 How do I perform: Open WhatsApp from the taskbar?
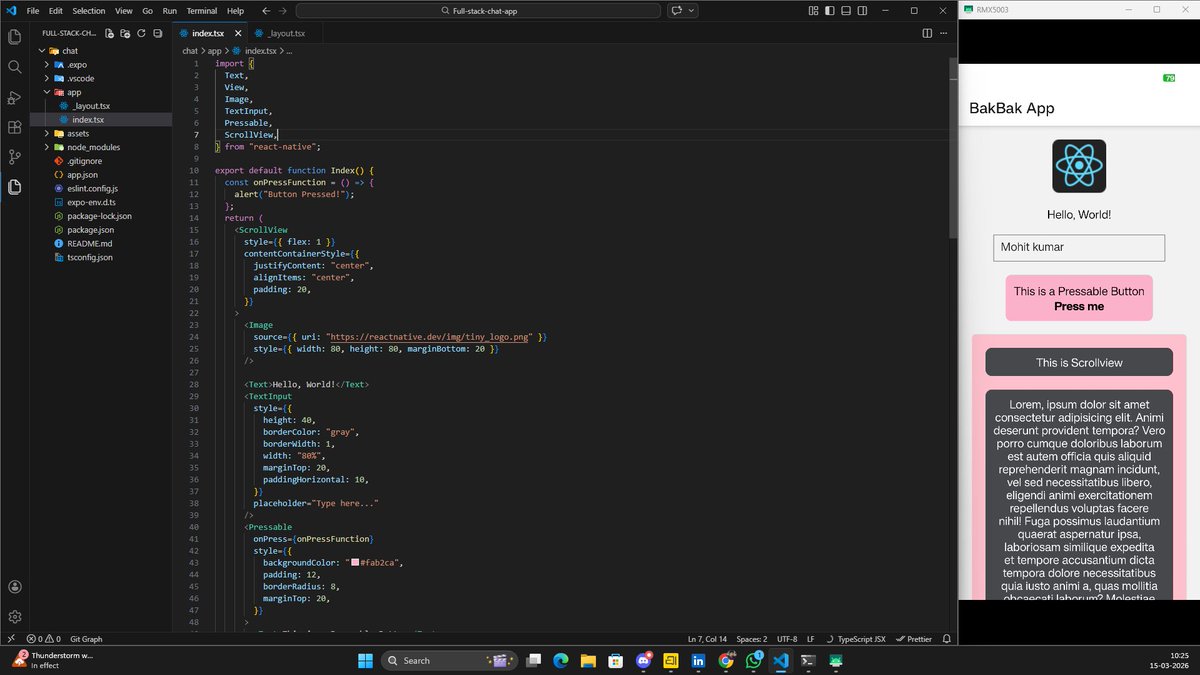click(754, 660)
